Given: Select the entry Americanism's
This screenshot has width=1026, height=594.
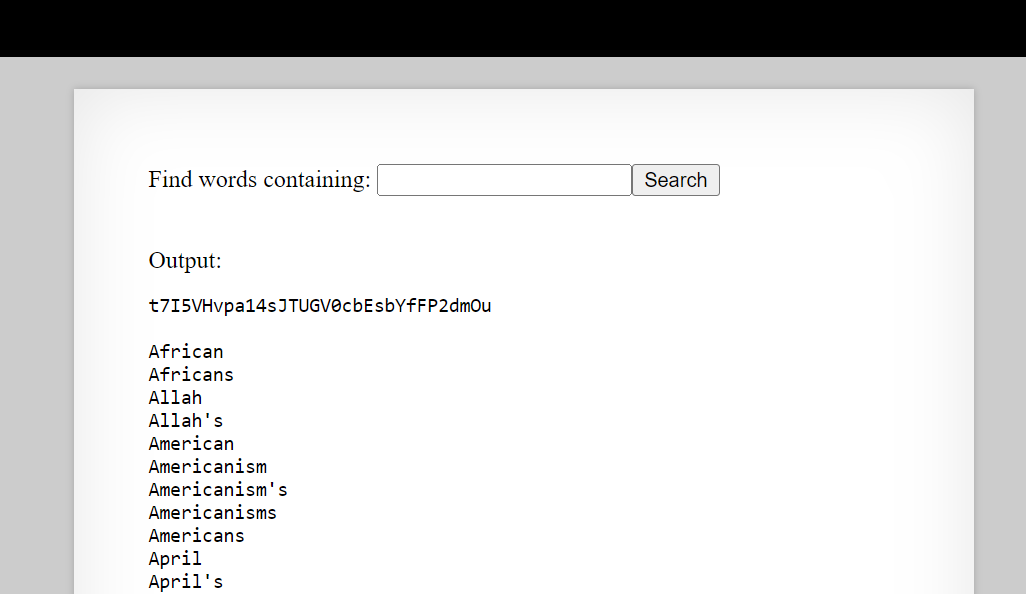Looking at the screenshot, I should (x=217, y=489).
